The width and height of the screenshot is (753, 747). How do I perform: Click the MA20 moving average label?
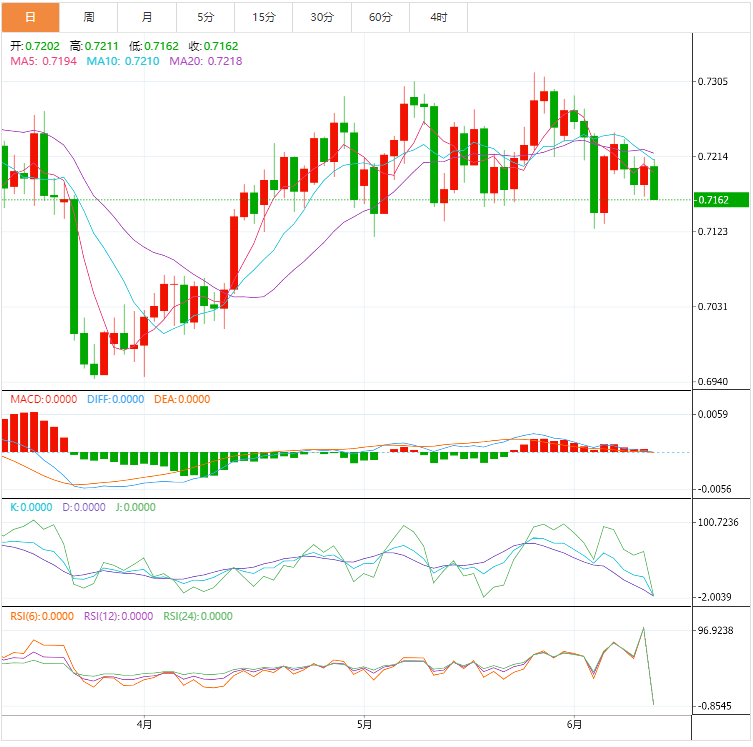point(205,61)
